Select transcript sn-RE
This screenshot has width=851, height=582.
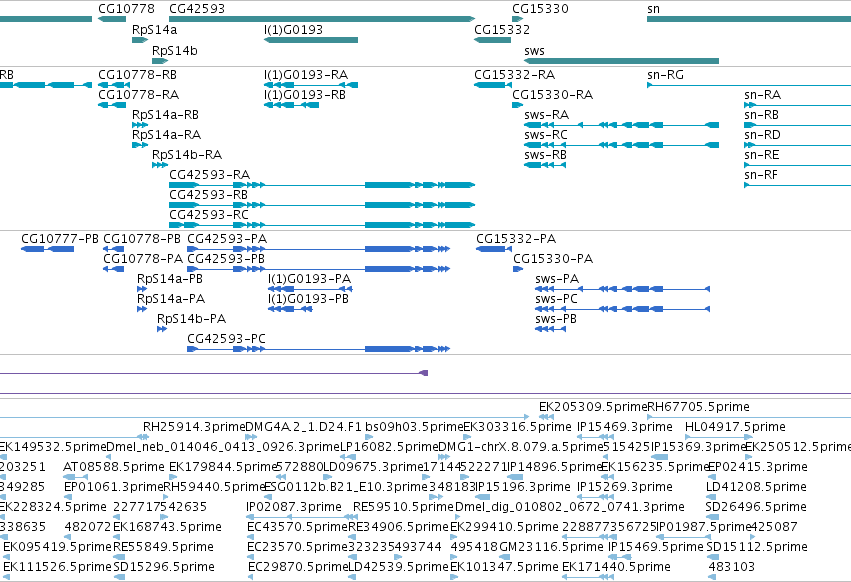[x=797, y=165]
